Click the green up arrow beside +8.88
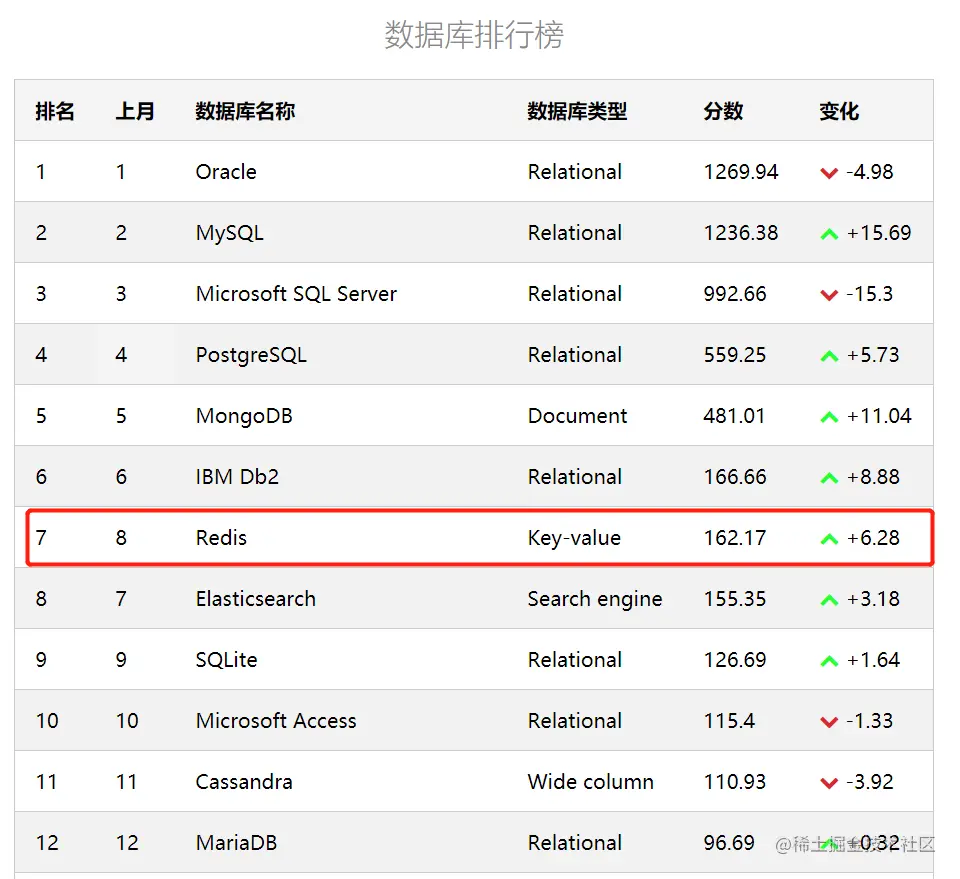The image size is (960, 879). point(829,477)
